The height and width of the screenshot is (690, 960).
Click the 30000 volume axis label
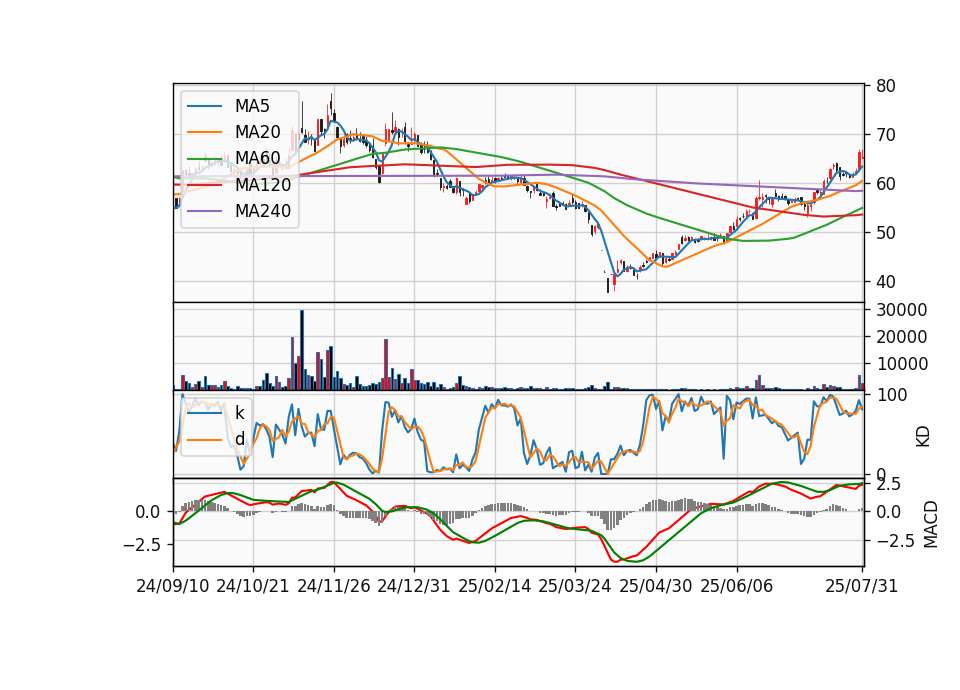[x=902, y=310]
